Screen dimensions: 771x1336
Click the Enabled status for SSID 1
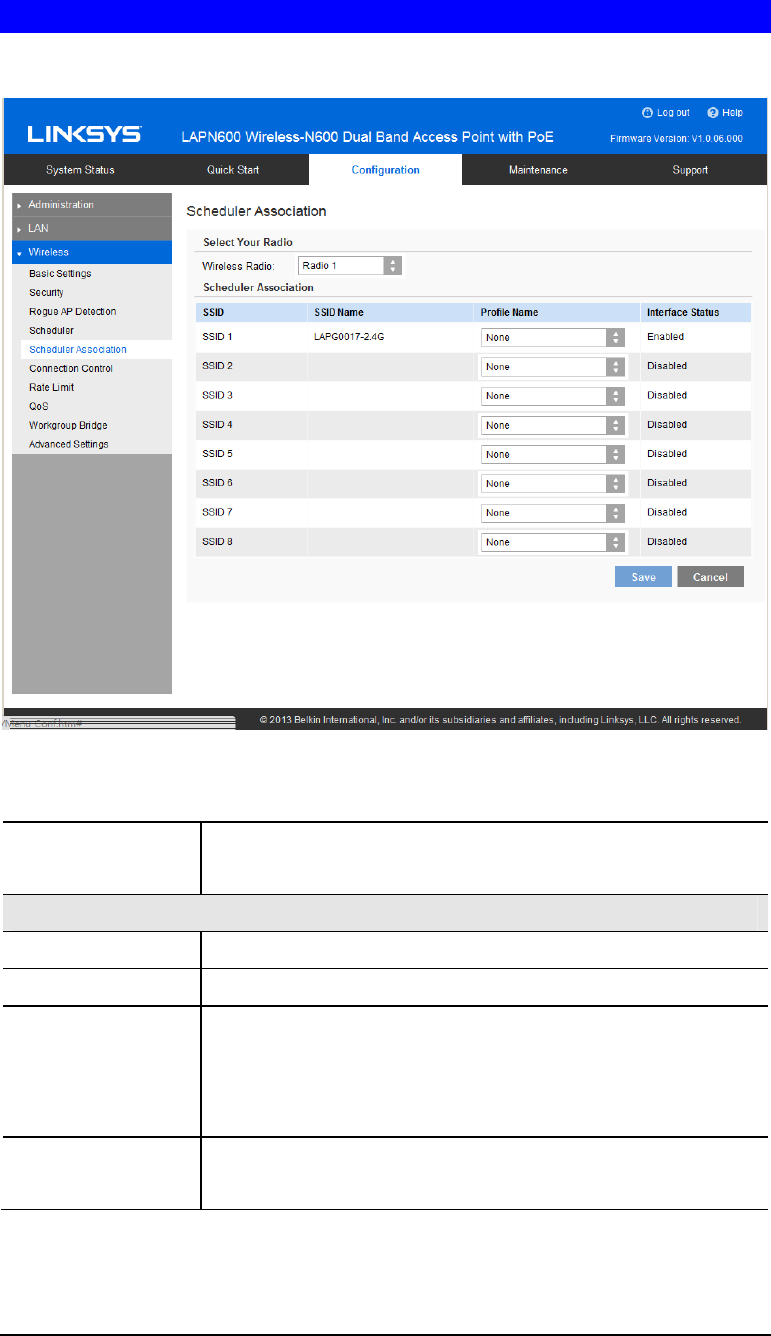tap(665, 337)
